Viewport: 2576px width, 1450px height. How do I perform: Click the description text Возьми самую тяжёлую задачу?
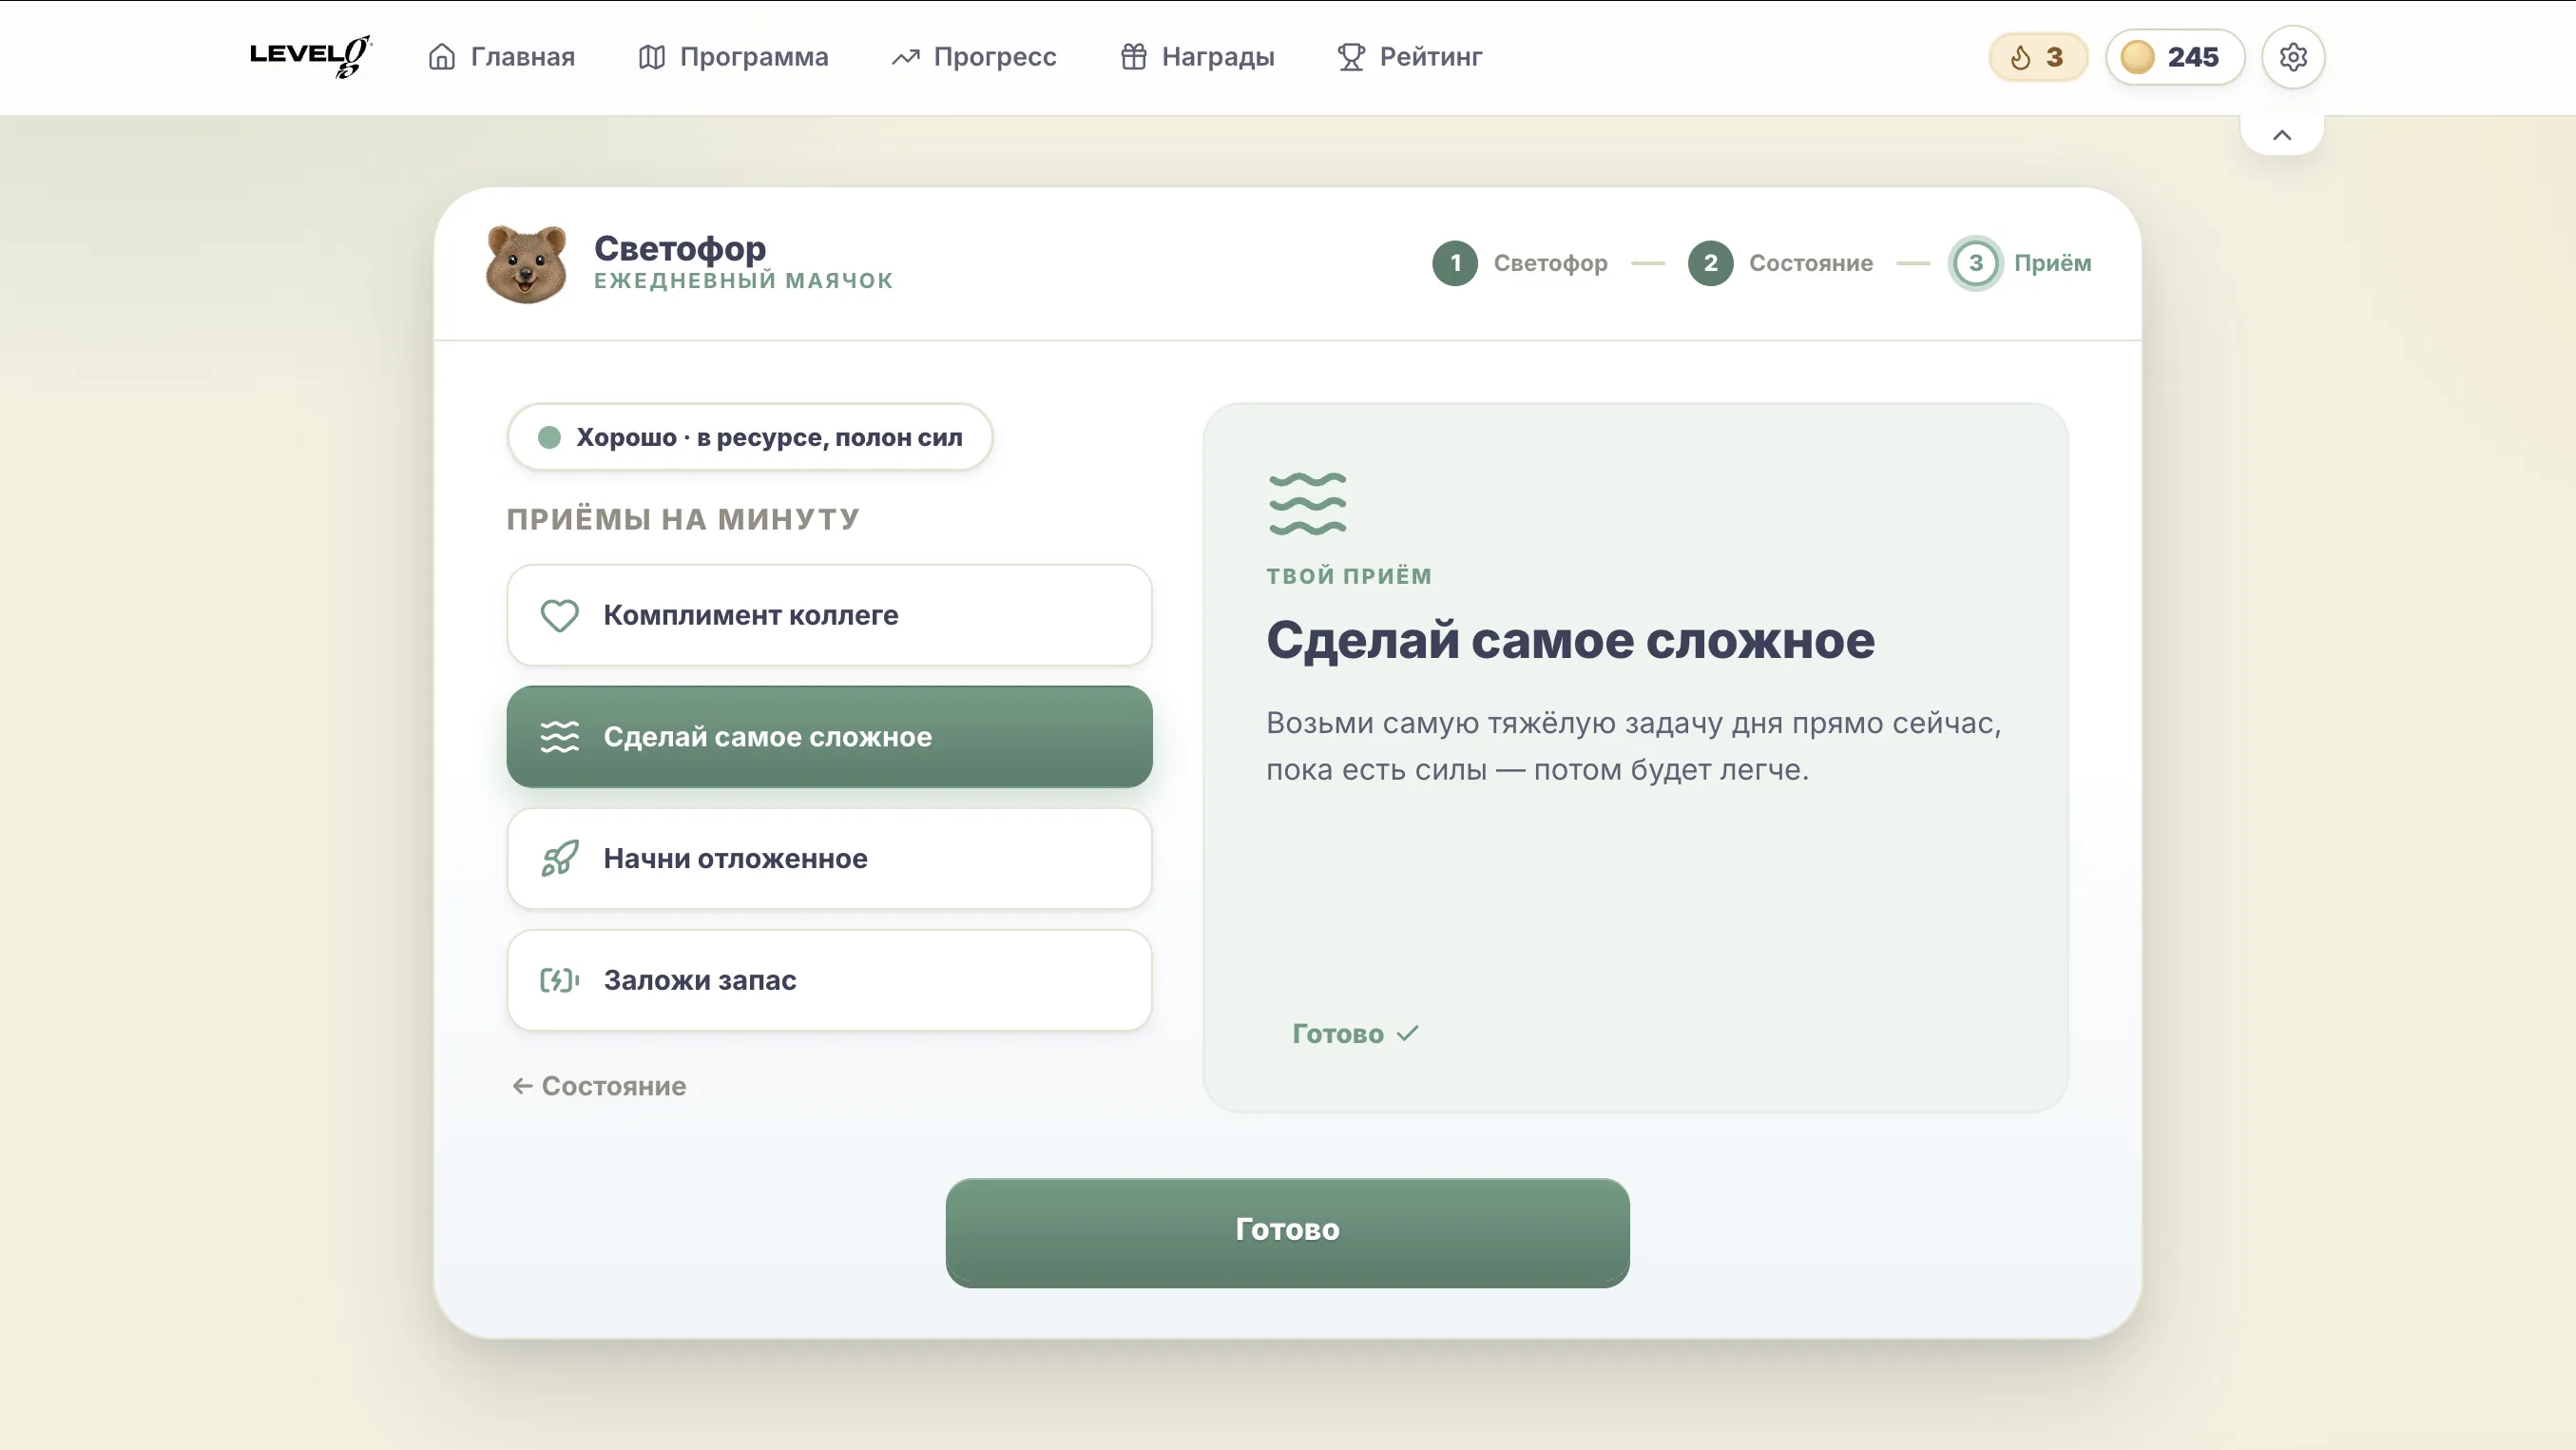pos(1633,746)
